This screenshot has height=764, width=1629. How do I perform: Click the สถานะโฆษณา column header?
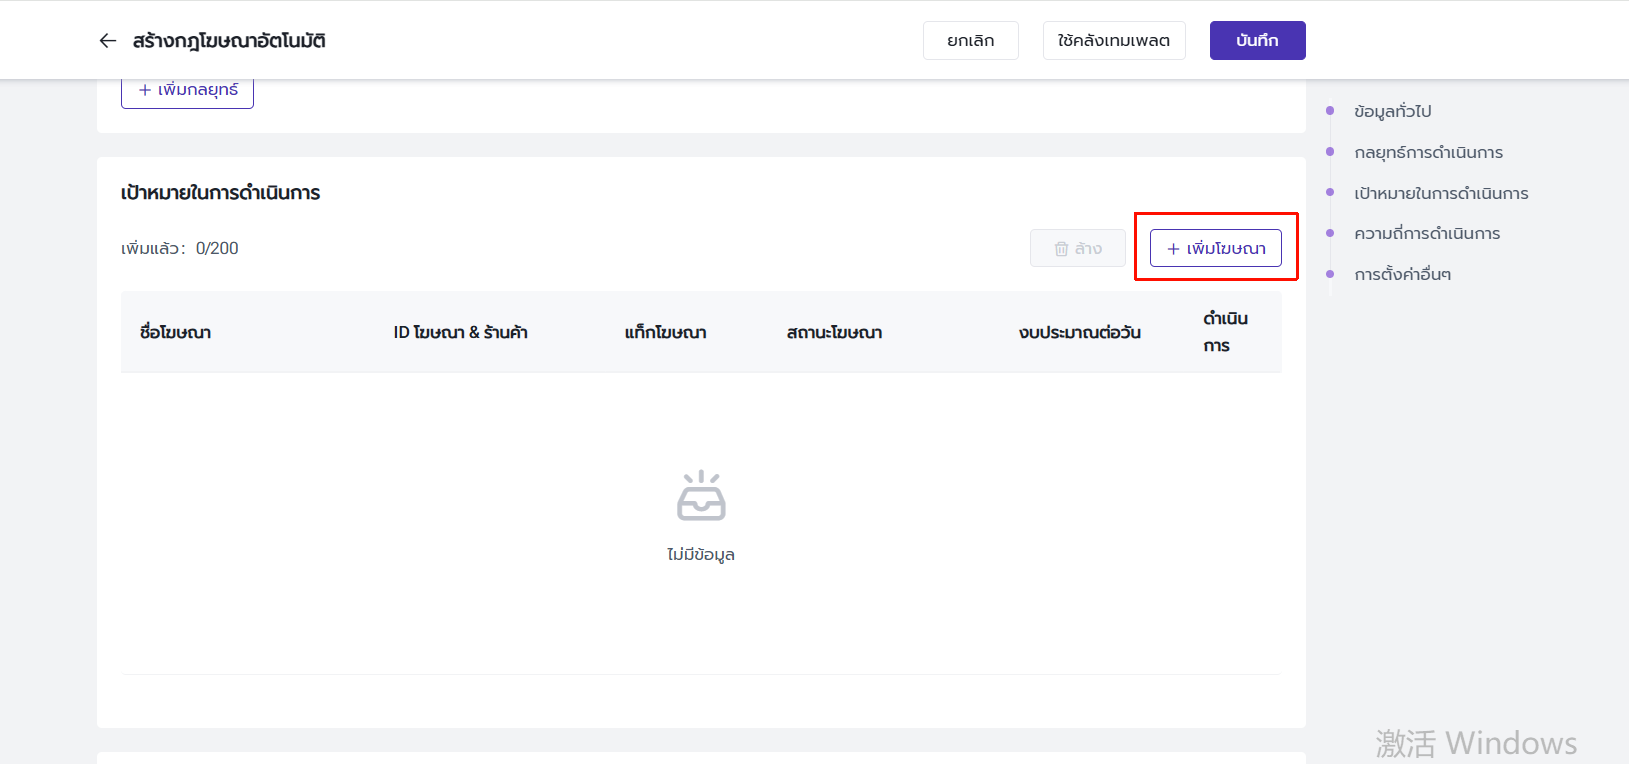point(834,332)
